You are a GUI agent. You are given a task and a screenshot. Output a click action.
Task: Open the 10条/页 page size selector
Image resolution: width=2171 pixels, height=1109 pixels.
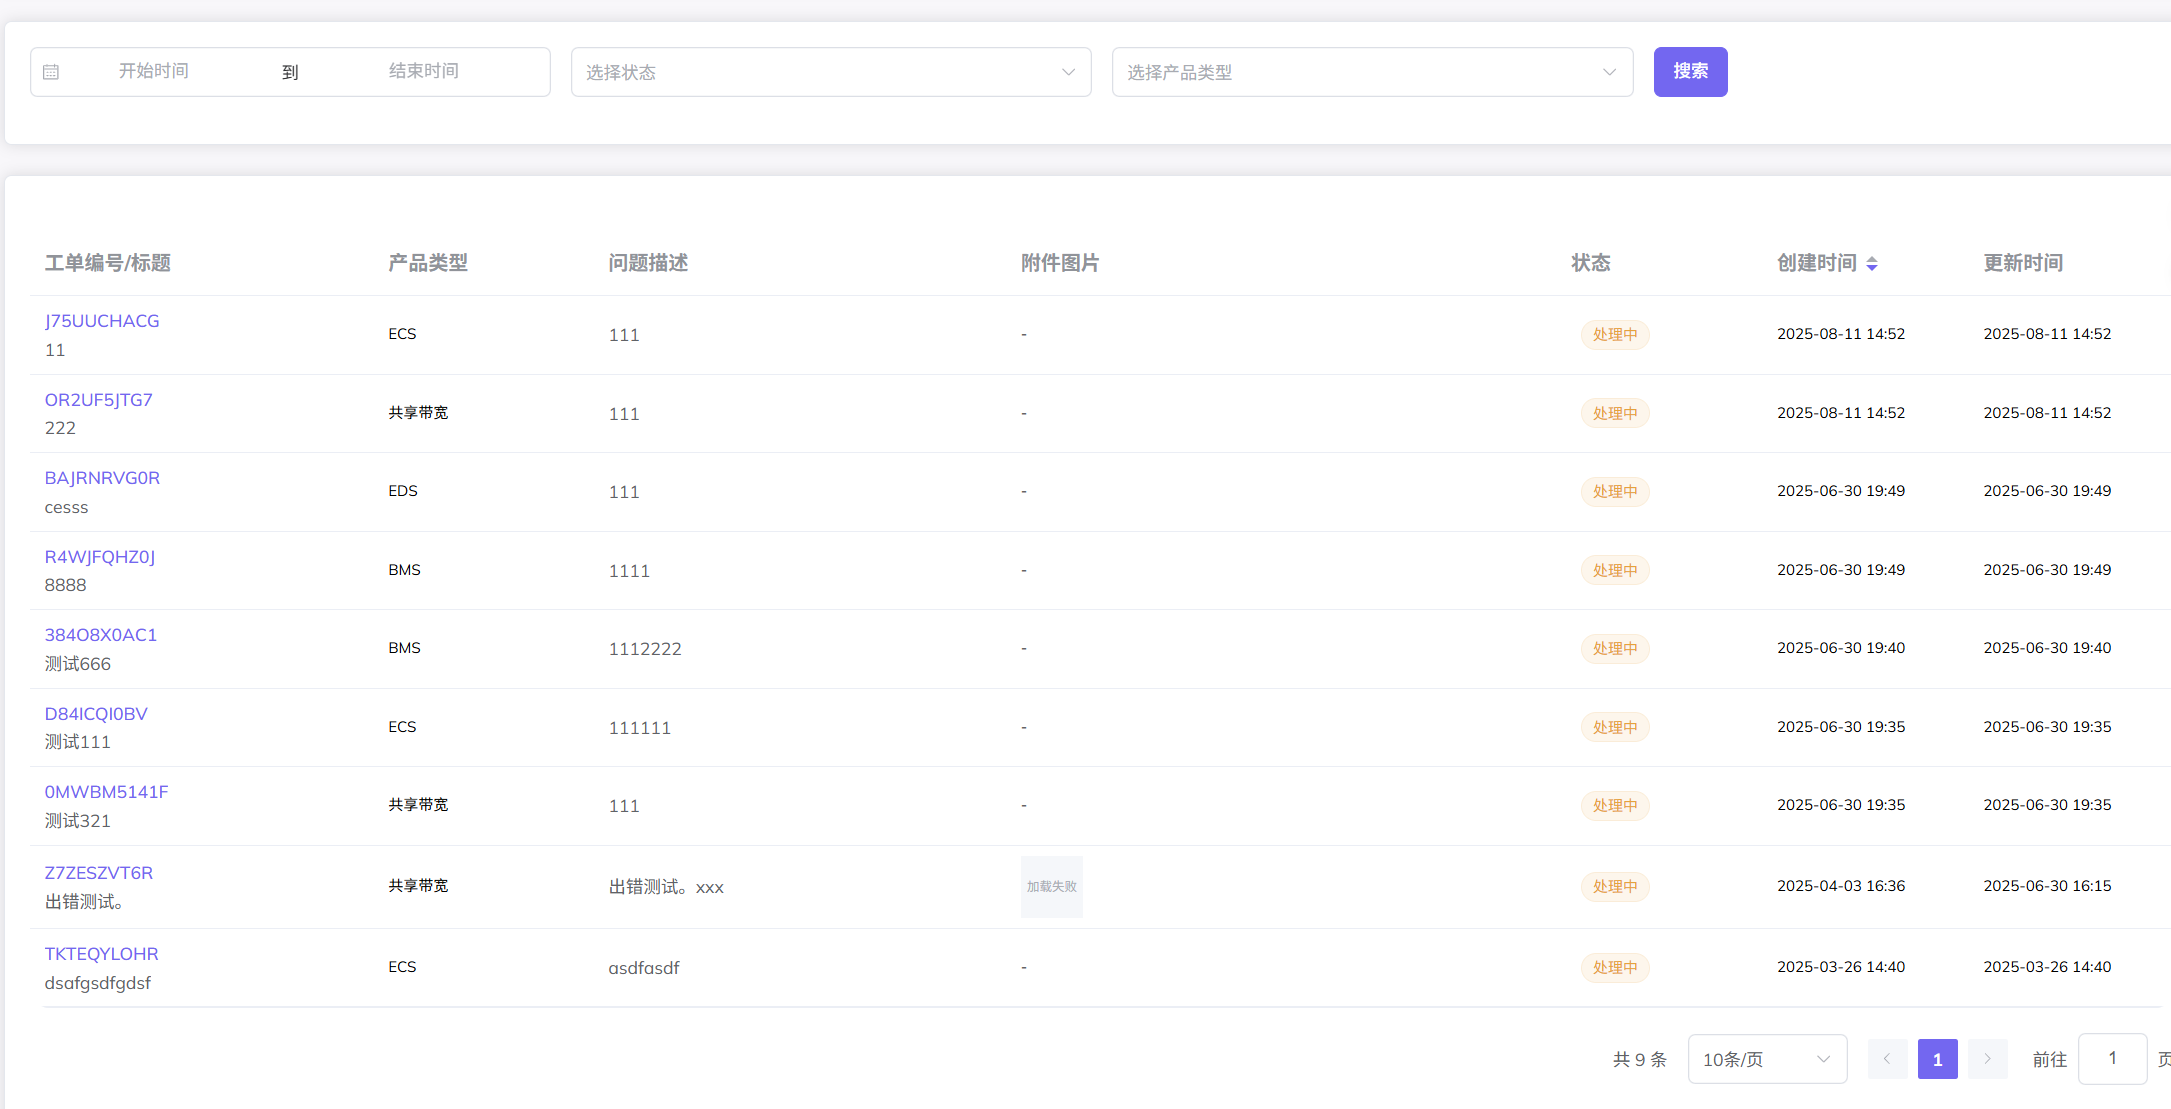click(1766, 1059)
